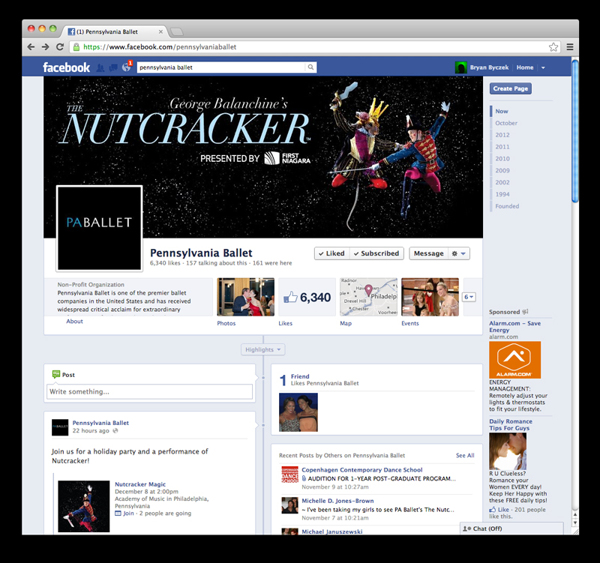Click the search magnifier icon

click(x=311, y=67)
